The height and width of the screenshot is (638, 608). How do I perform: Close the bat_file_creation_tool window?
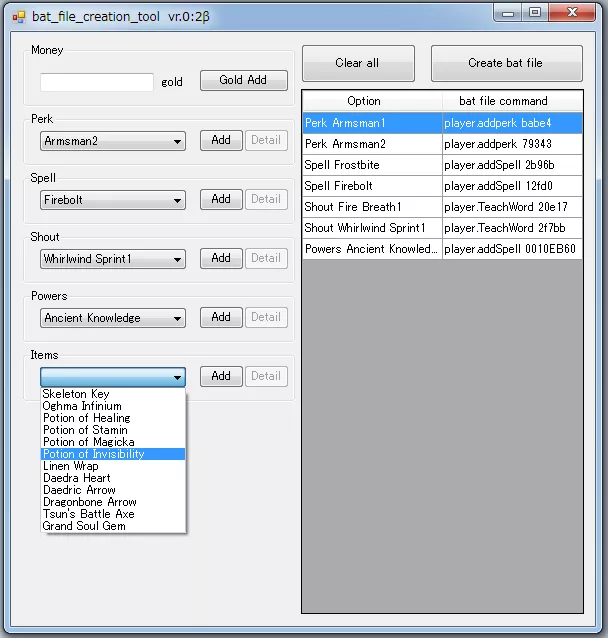click(x=572, y=13)
